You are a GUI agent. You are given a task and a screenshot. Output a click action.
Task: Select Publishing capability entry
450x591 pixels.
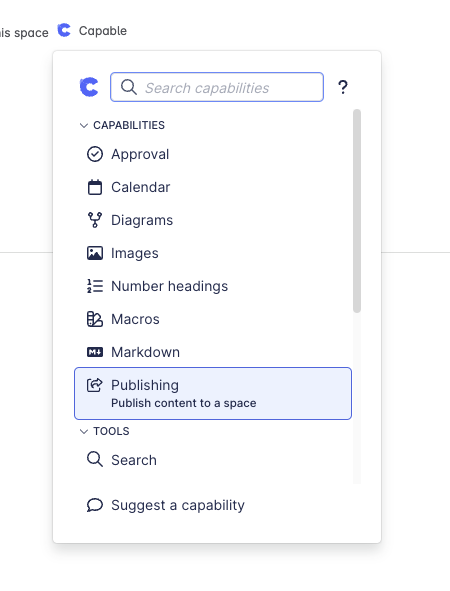[x=213, y=393]
